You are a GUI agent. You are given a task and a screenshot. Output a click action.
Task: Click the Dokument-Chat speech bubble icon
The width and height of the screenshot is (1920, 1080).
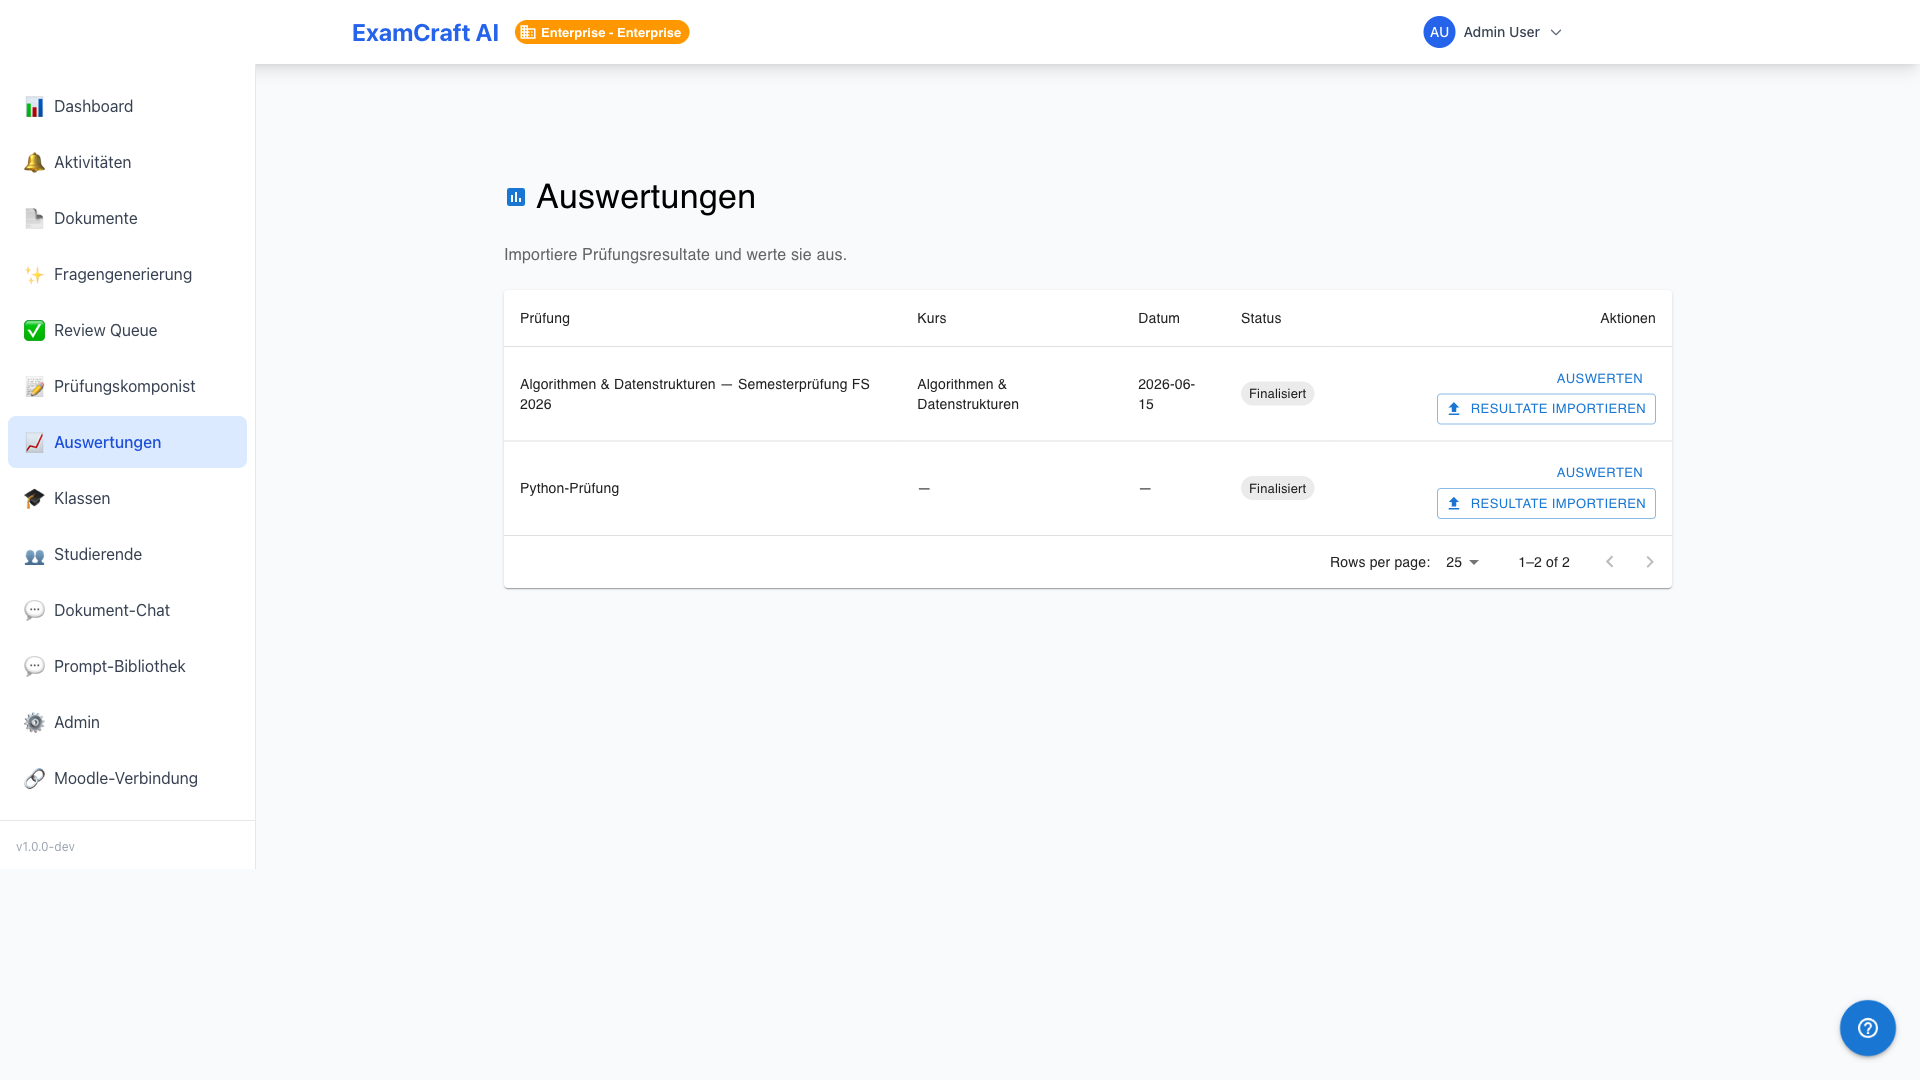pyautogui.click(x=34, y=611)
